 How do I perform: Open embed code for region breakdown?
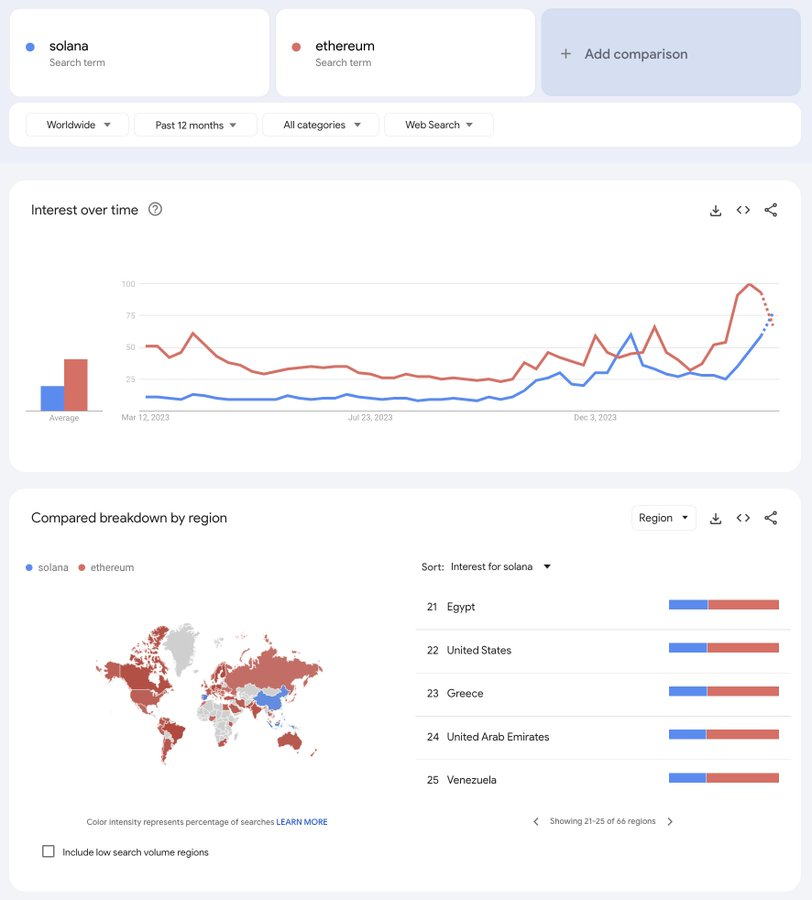click(x=743, y=518)
